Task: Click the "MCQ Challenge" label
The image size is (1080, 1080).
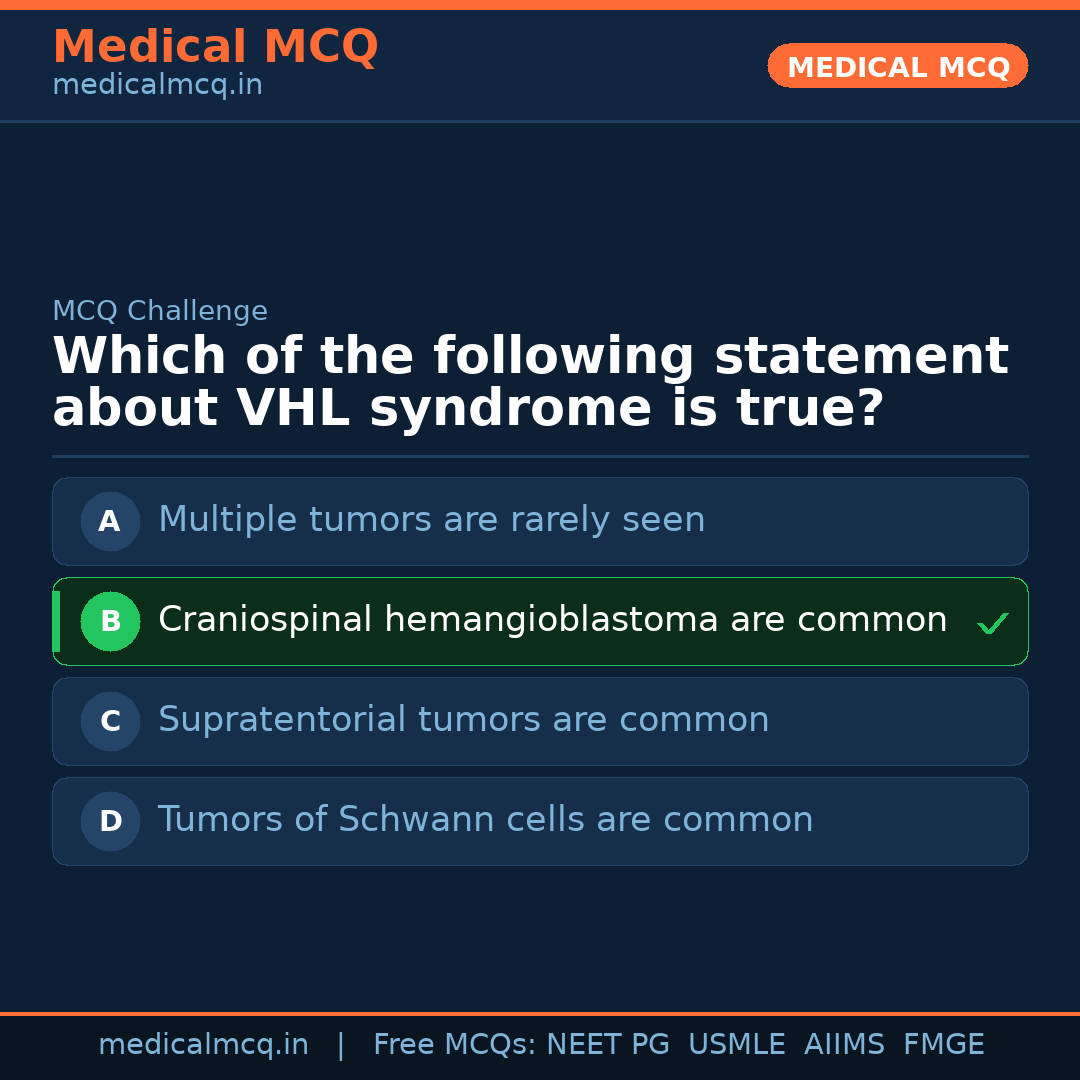Action: 160,311
